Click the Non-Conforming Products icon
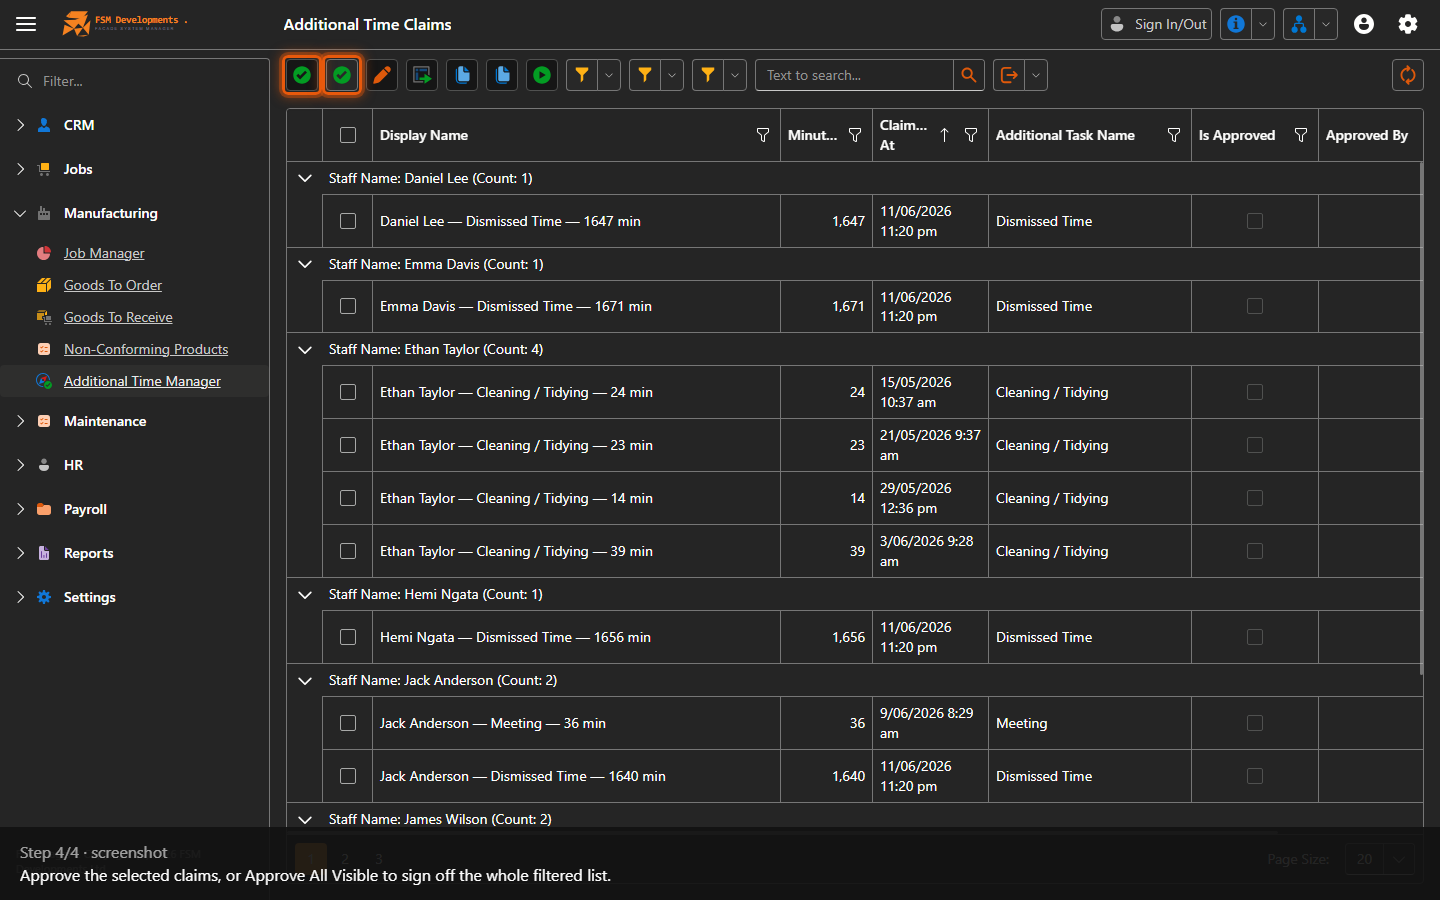1440x900 pixels. (x=44, y=349)
